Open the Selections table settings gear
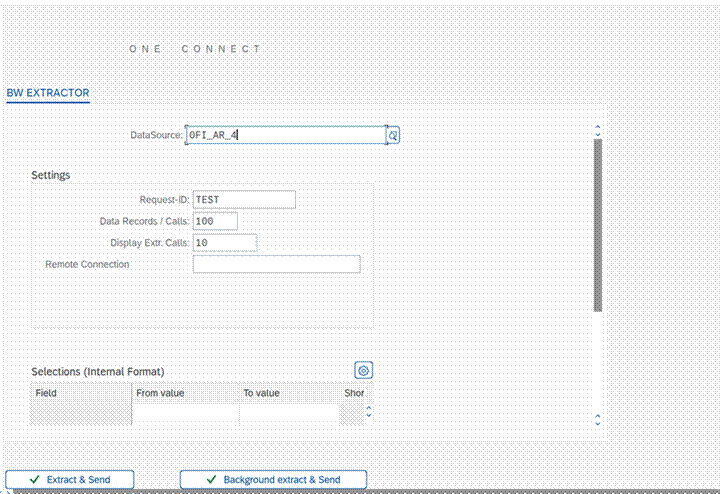Screen dimensions: 720x494 [364, 370]
